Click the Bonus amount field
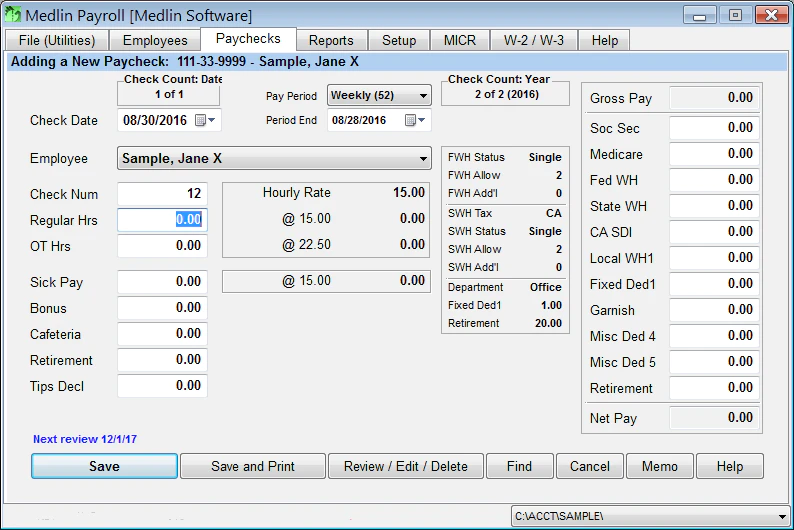794x530 pixels. [x=163, y=308]
